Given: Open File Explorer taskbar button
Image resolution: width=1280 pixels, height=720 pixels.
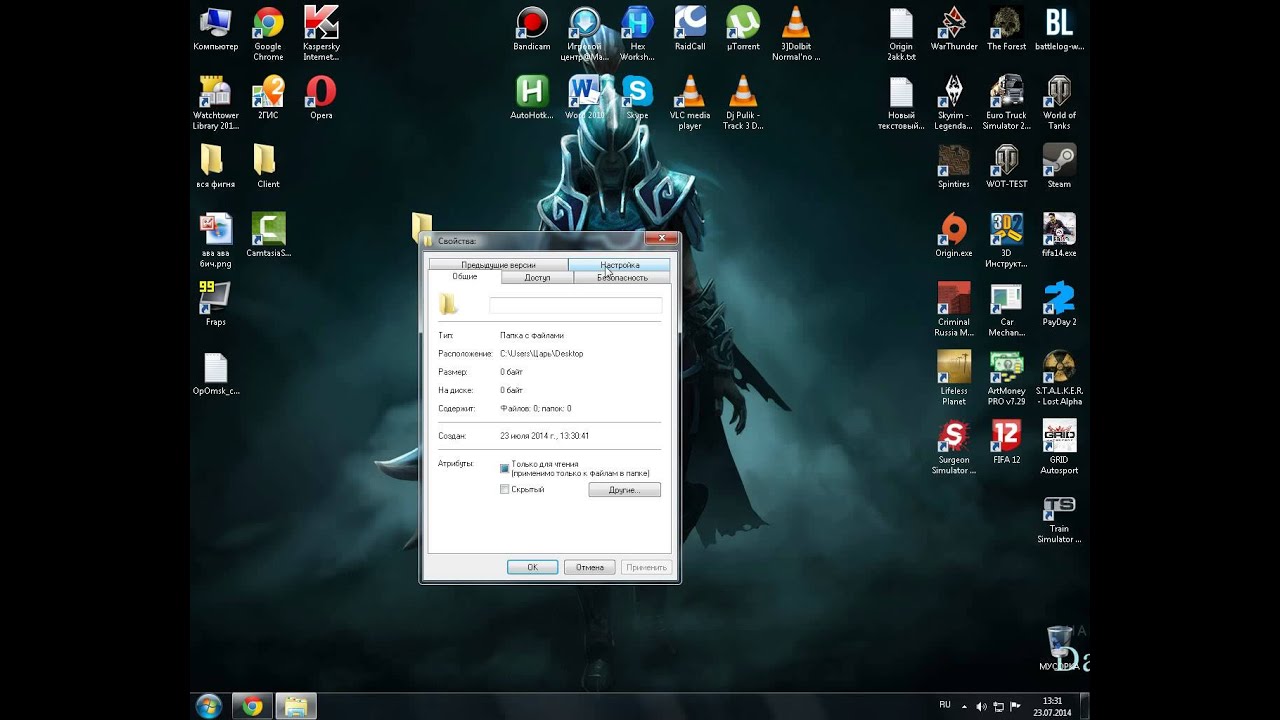Looking at the screenshot, I should coord(296,706).
